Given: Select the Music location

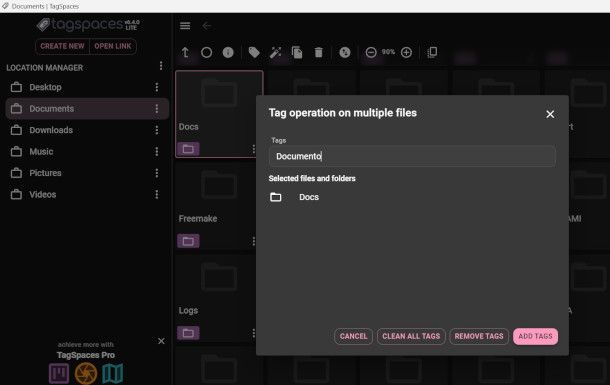Looking at the screenshot, I should [87, 151].
